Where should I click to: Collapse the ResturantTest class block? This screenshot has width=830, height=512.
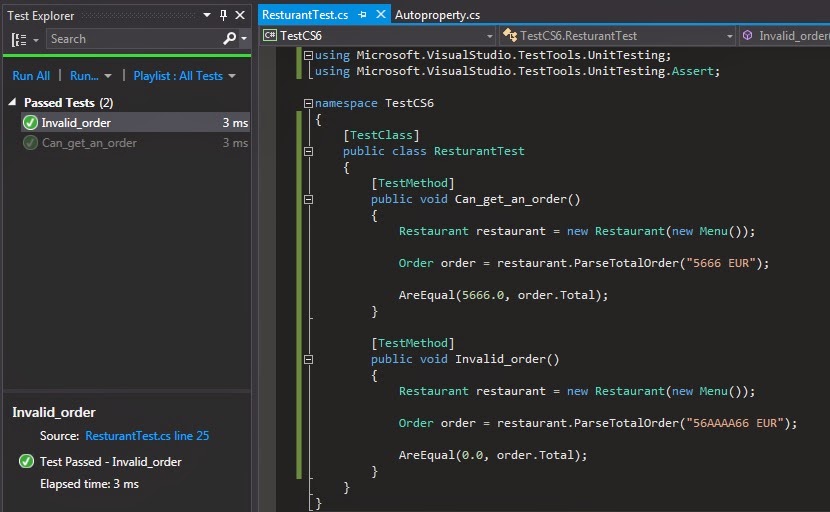click(x=309, y=151)
